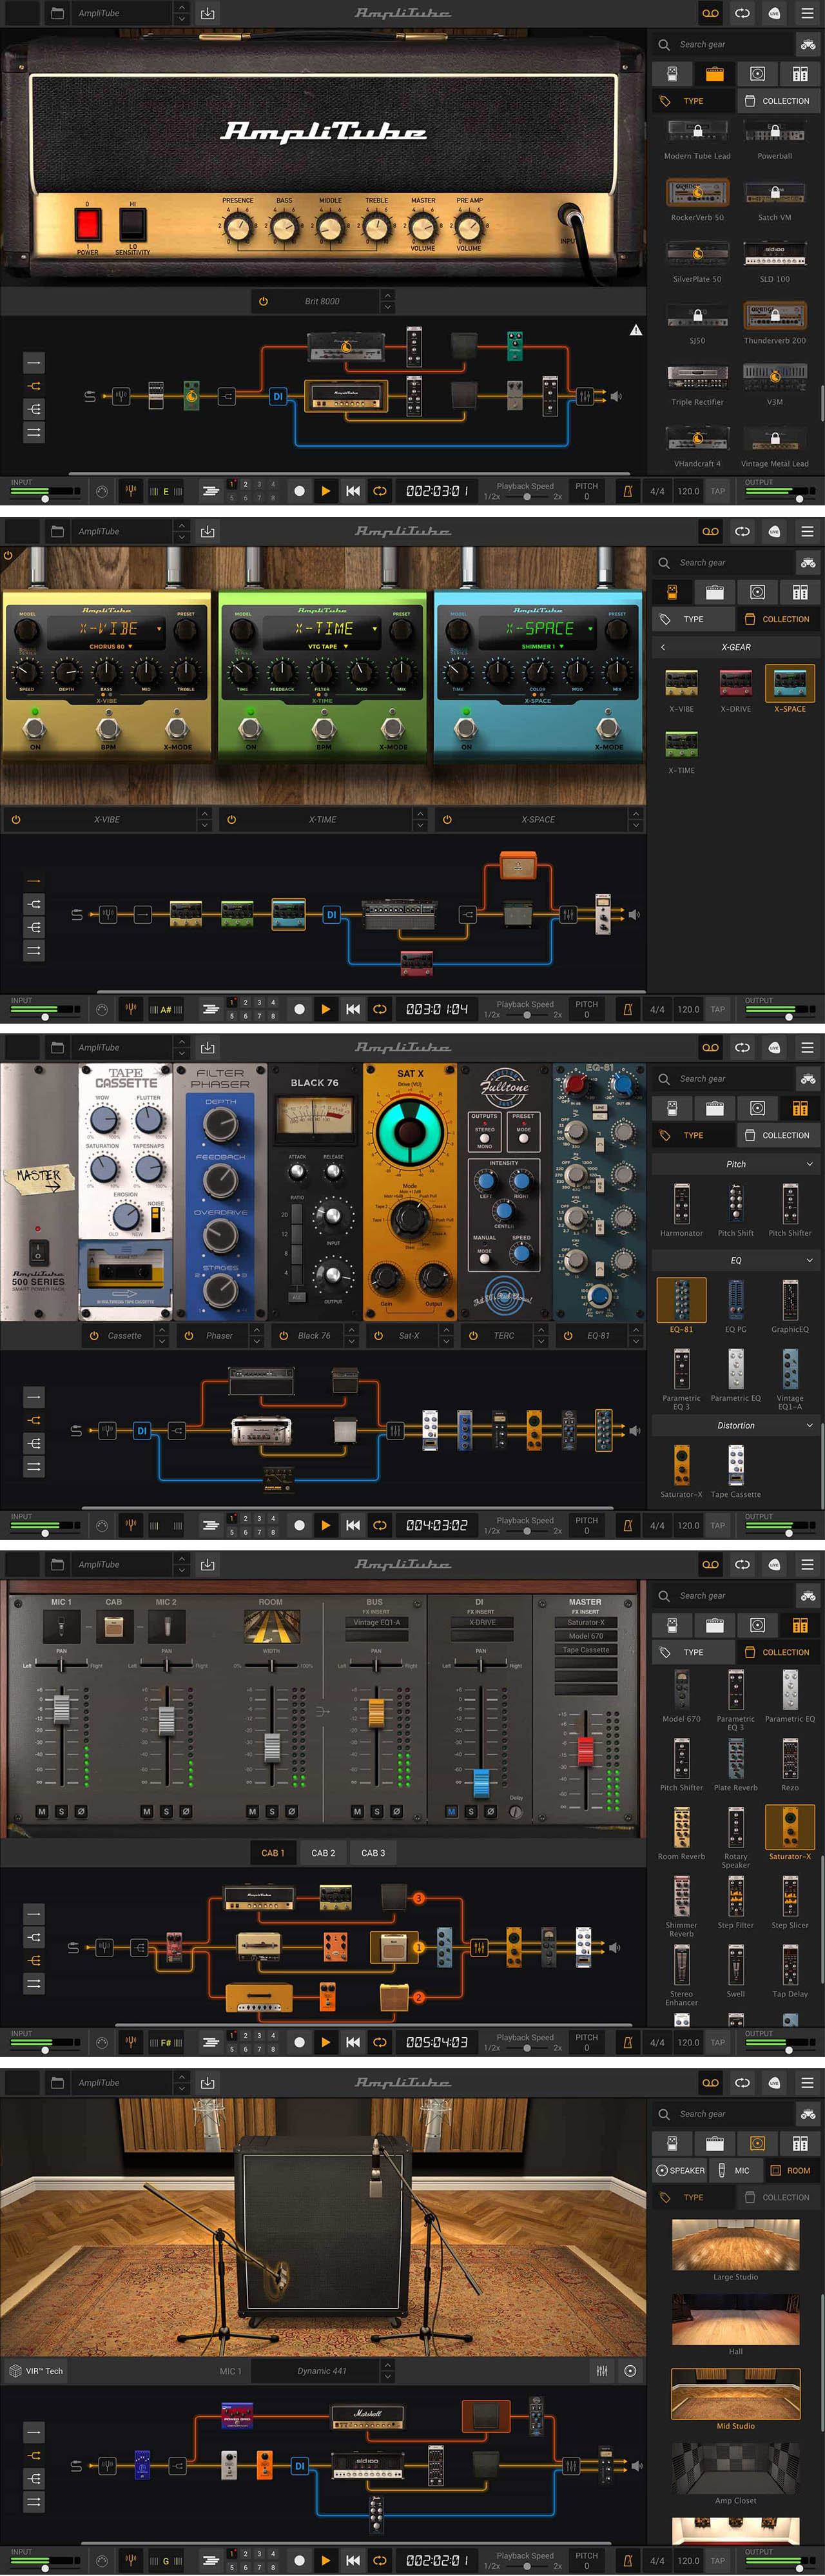Click the Model 670 master insert slot
The height and width of the screenshot is (2576, 825).
coord(586,1636)
